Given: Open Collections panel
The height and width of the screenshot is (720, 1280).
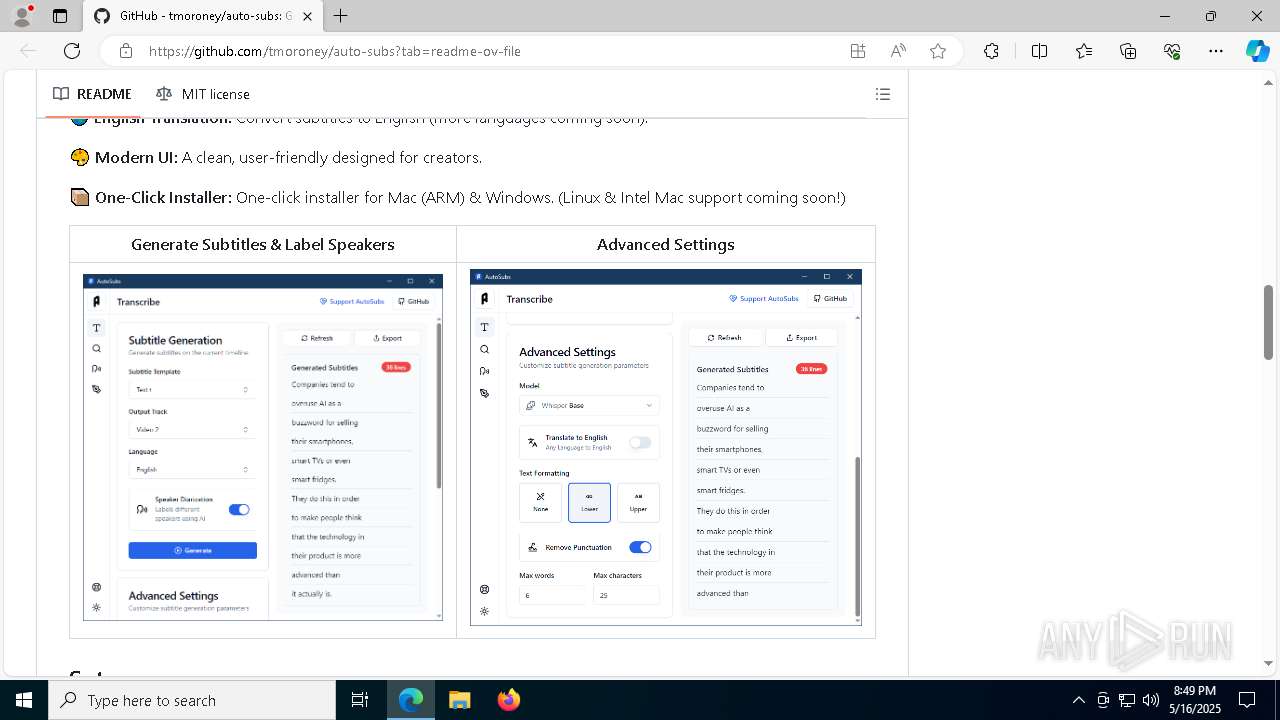Looking at the screenshot, I should click(x=1128, y=51).
